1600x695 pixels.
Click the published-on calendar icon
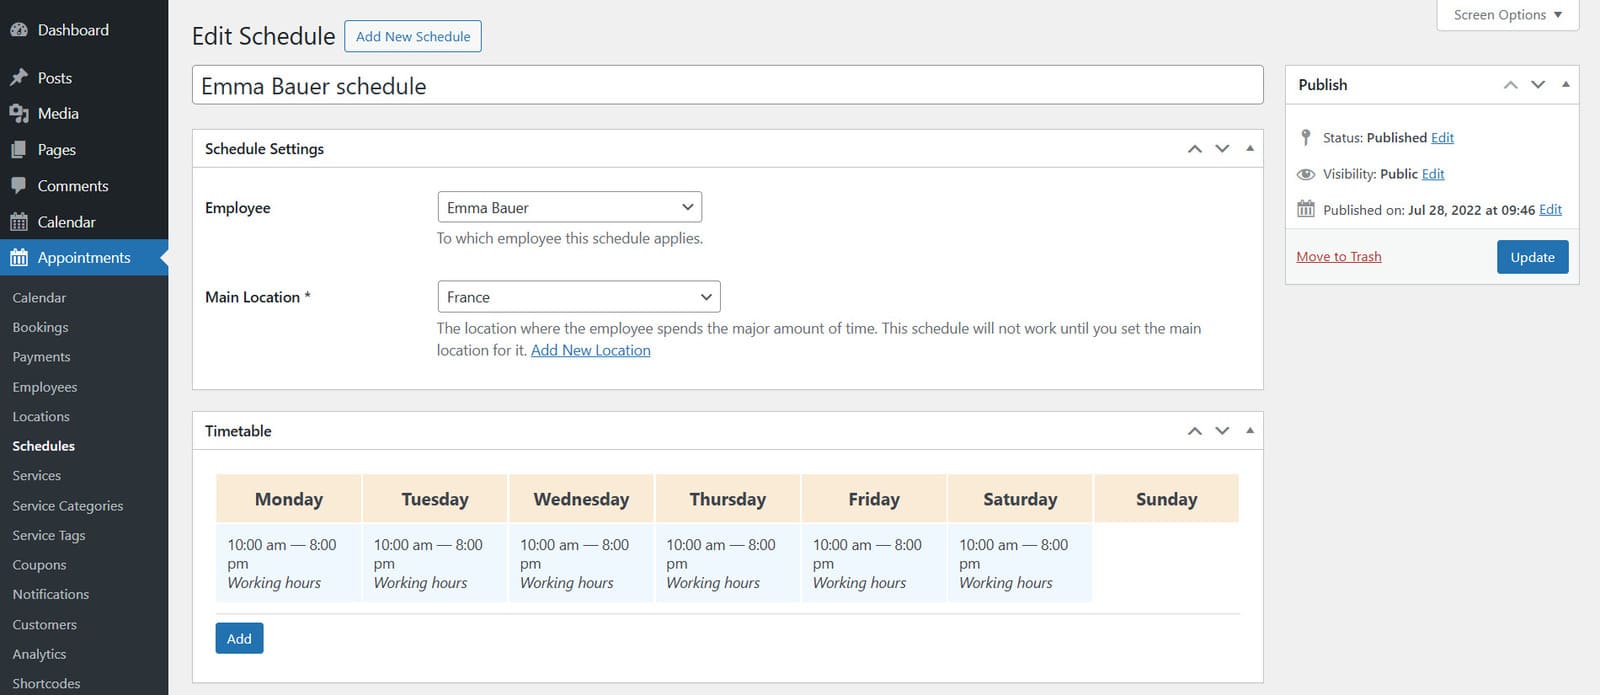click(x=1306, y=209)
